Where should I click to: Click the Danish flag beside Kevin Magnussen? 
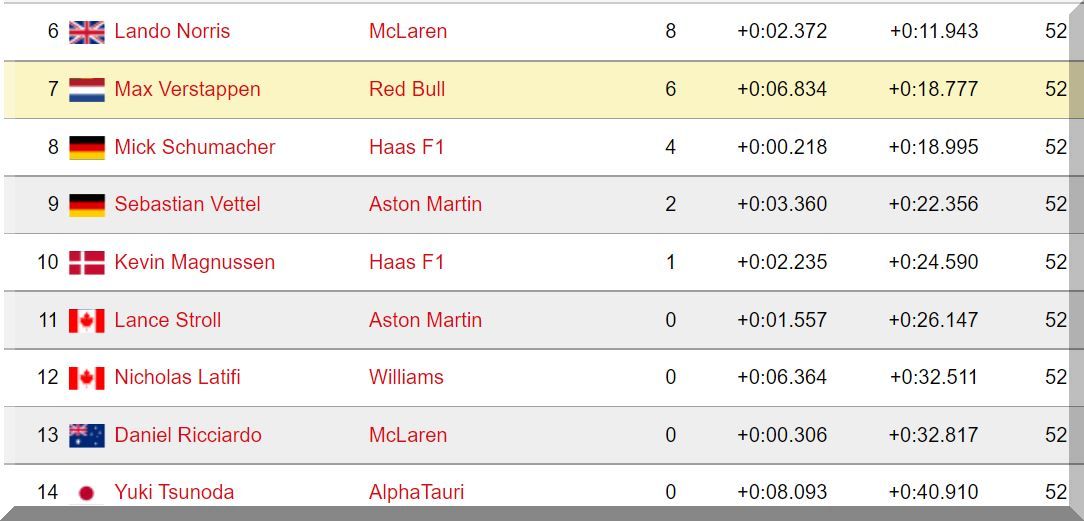coord(87,263)
